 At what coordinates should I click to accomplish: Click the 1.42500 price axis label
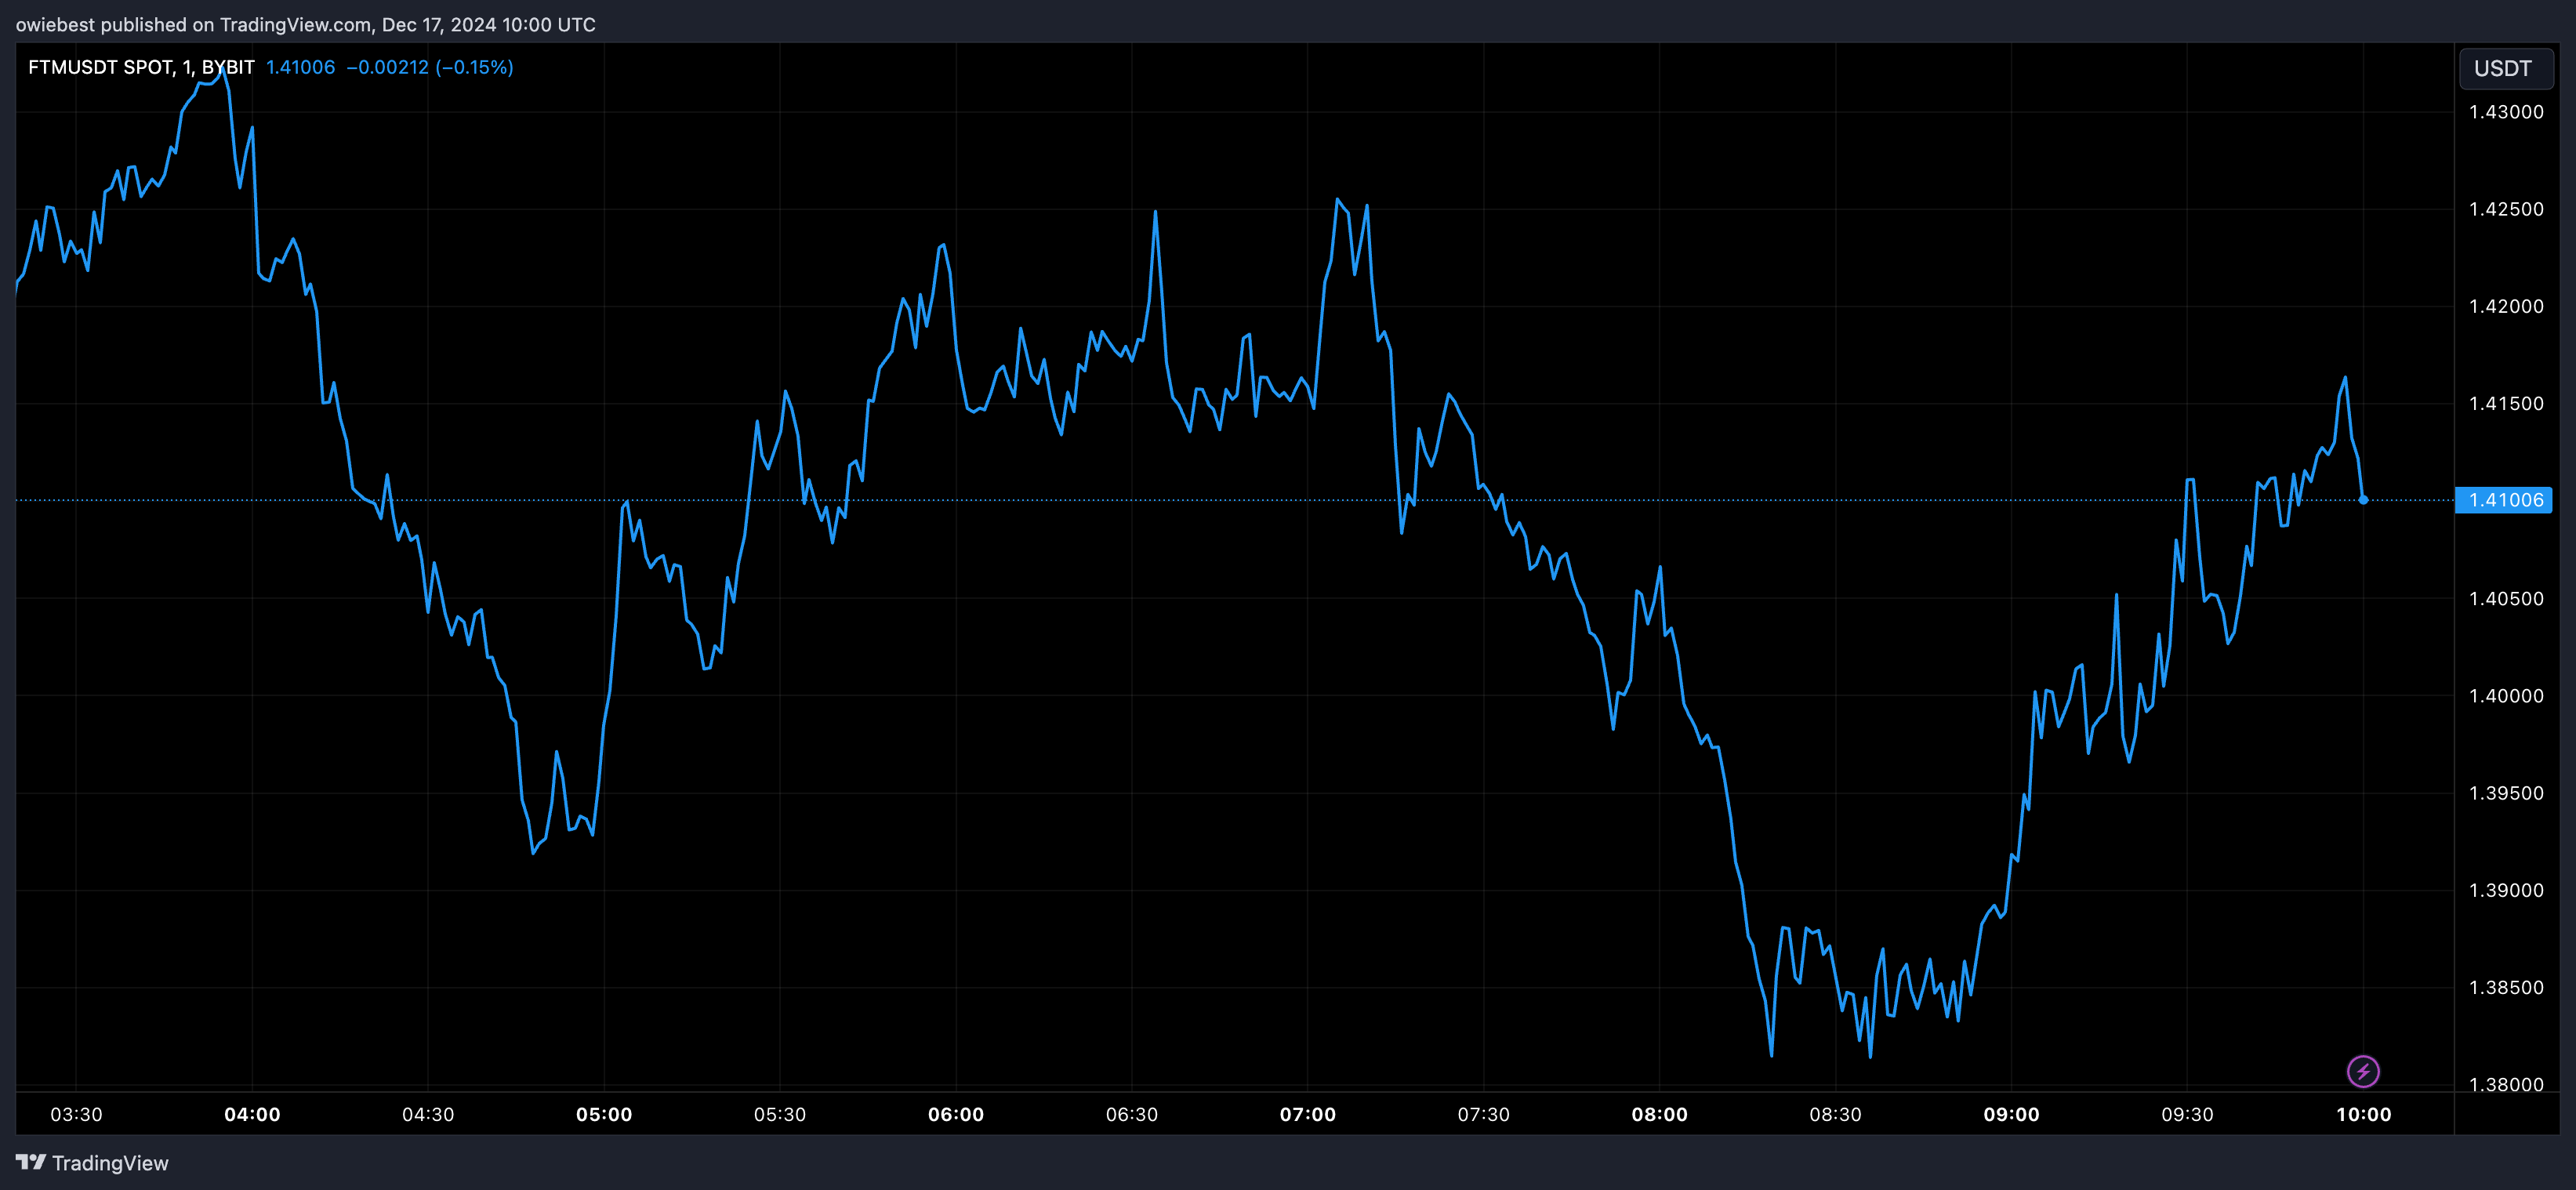[x=2506, y=209]
